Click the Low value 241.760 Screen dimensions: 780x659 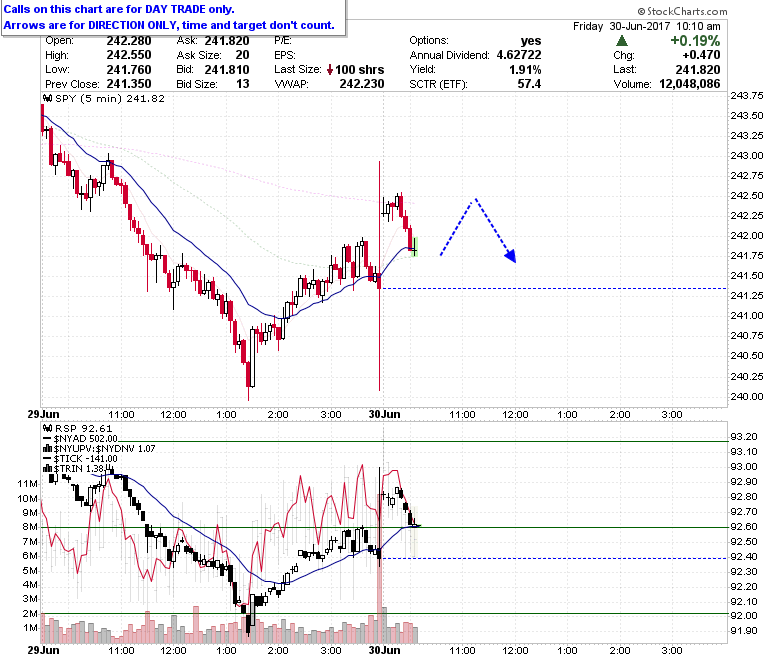tap(129, 70)
